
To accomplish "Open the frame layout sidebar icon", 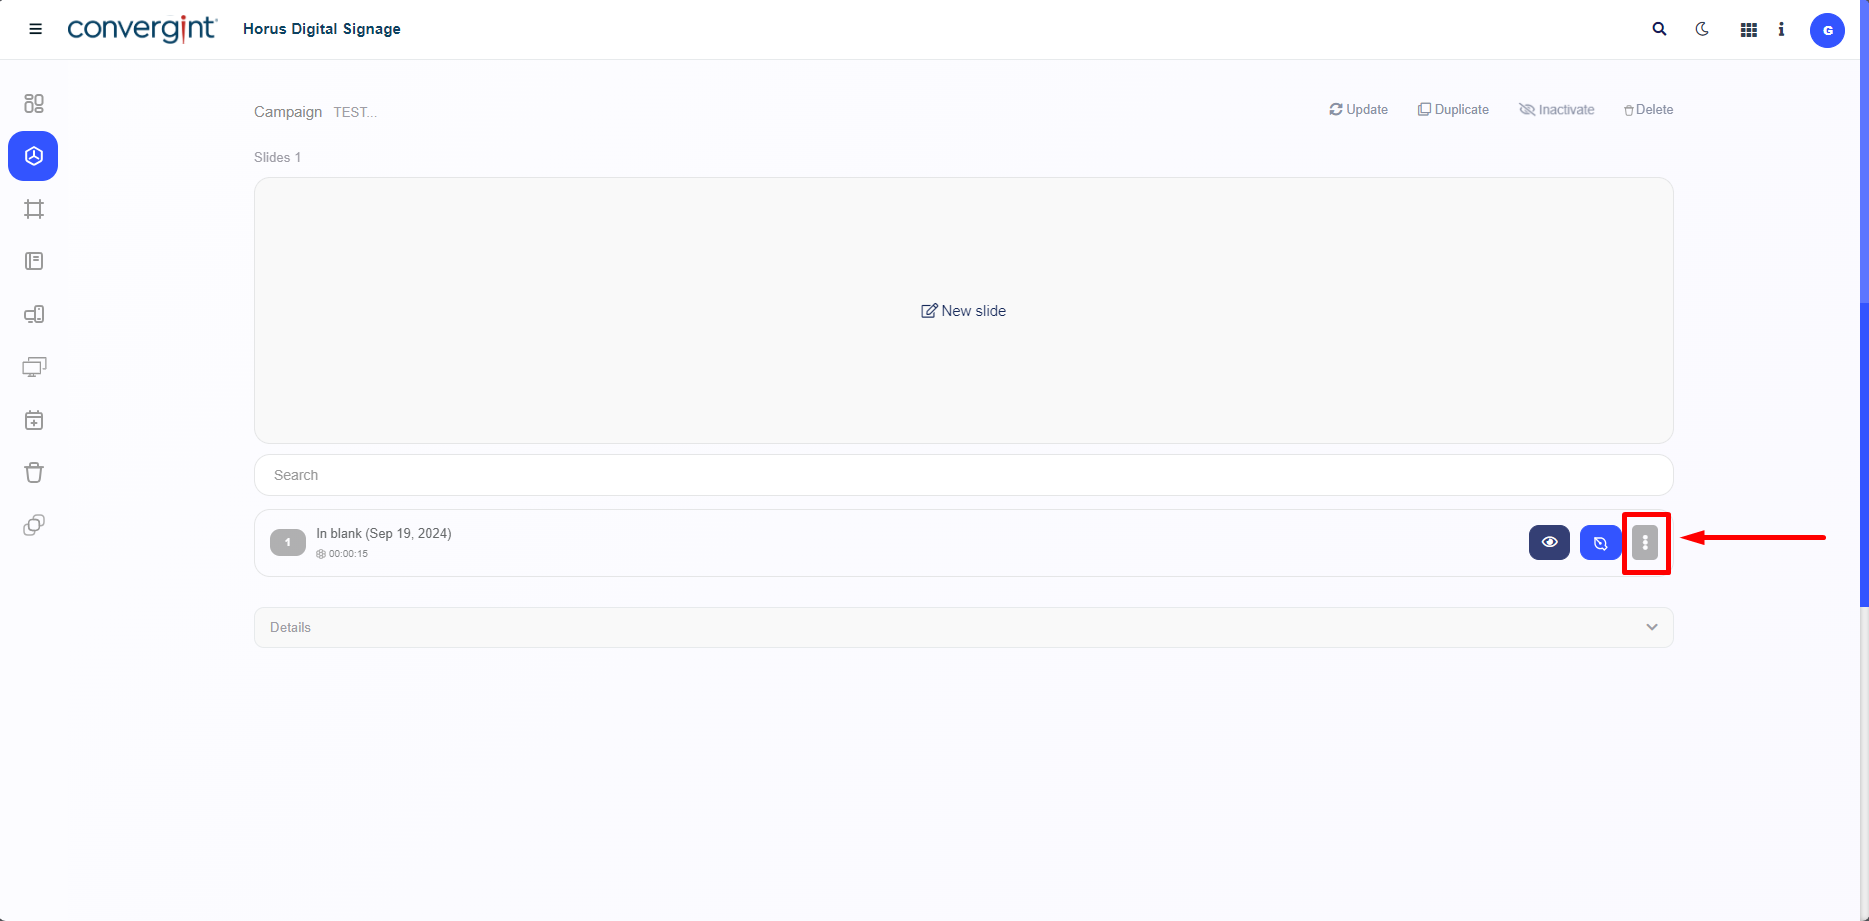I will 34,209.
